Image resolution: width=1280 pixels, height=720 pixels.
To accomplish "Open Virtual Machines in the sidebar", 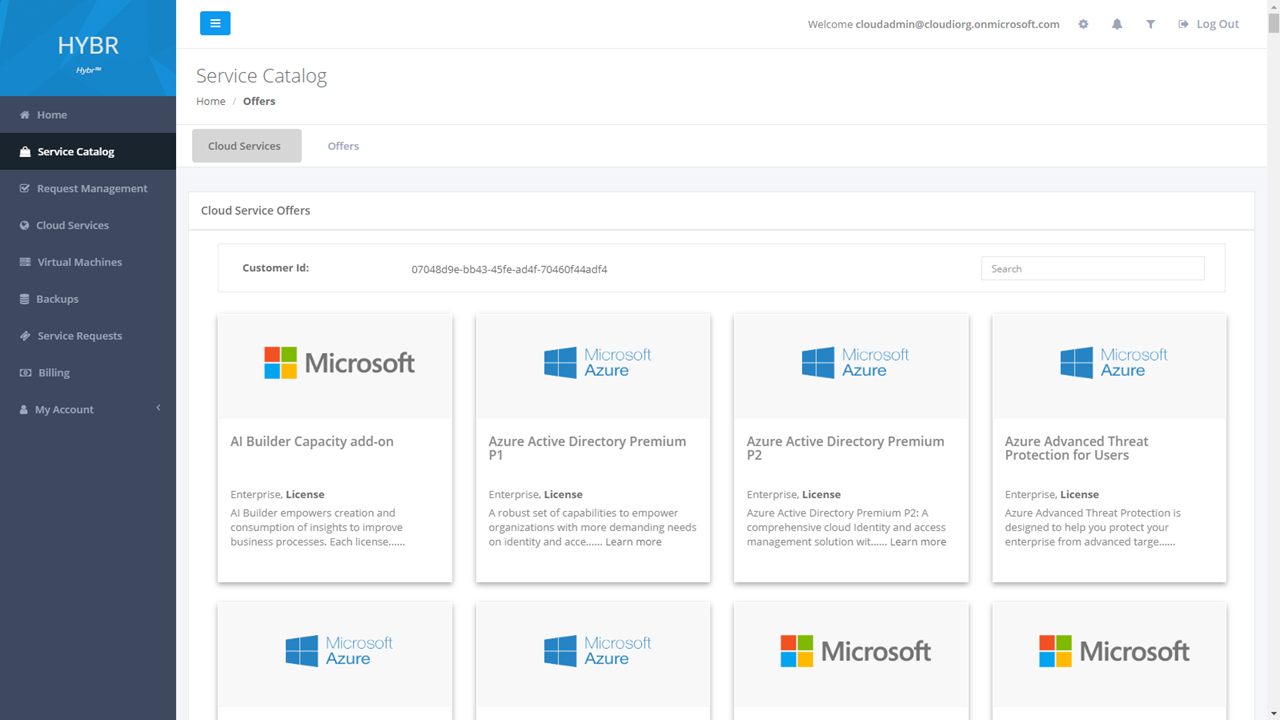I will click(x=88, y=262).
